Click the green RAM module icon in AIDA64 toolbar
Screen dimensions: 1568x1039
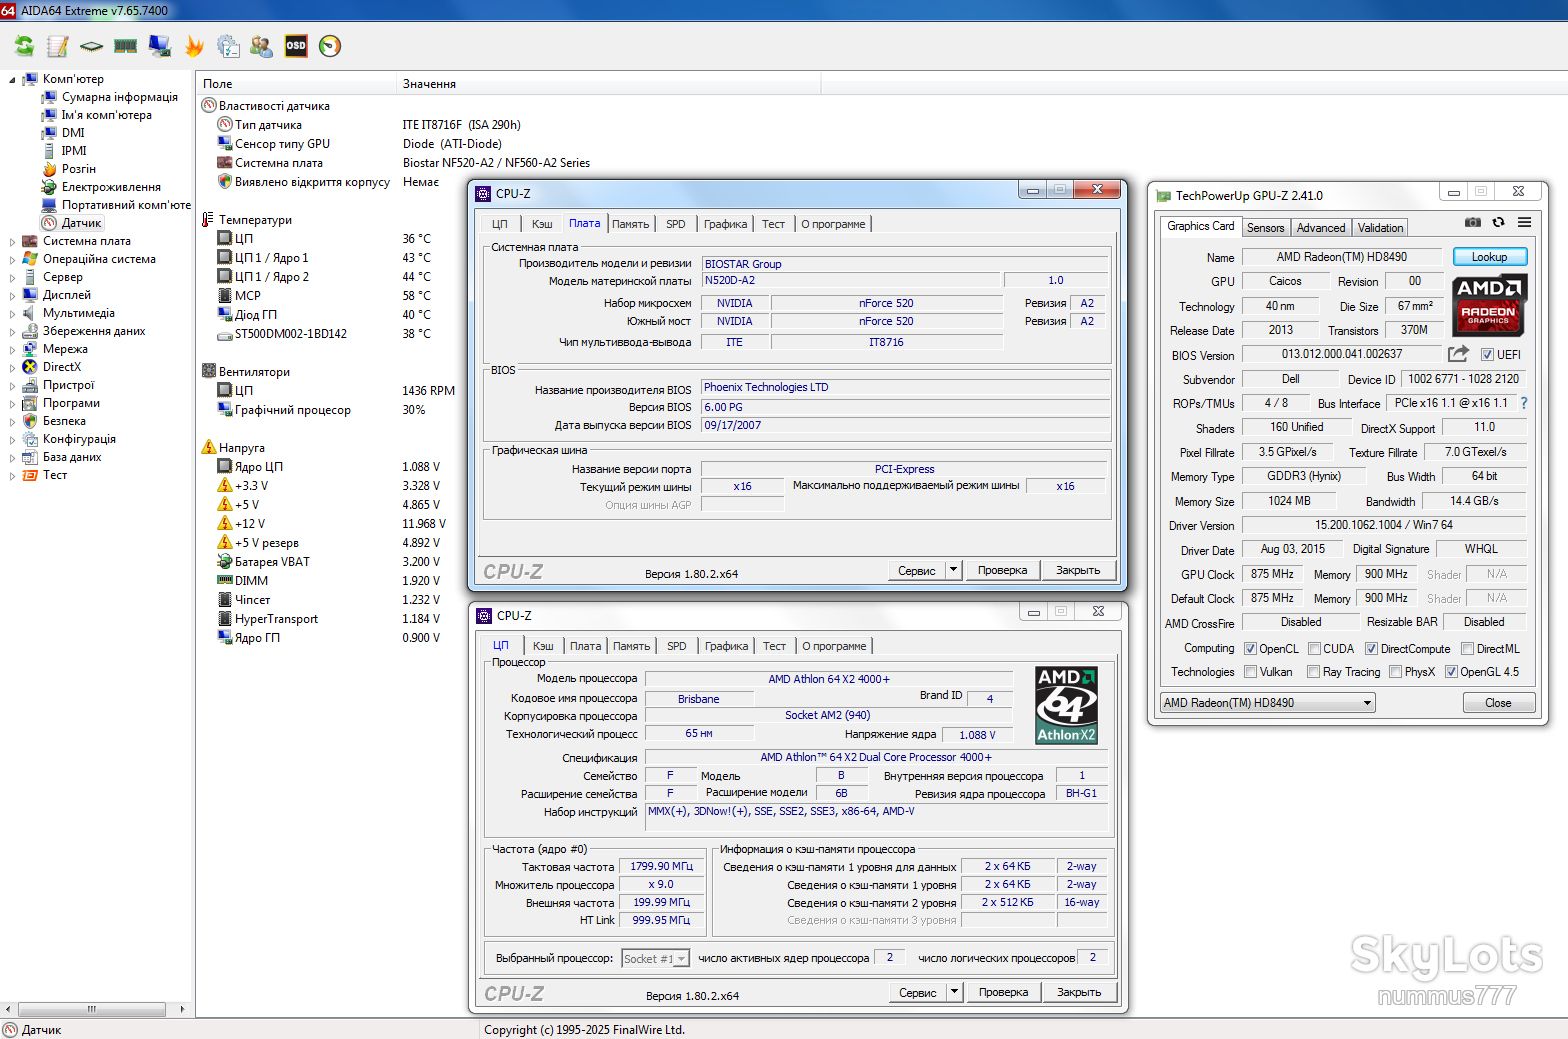125,46
